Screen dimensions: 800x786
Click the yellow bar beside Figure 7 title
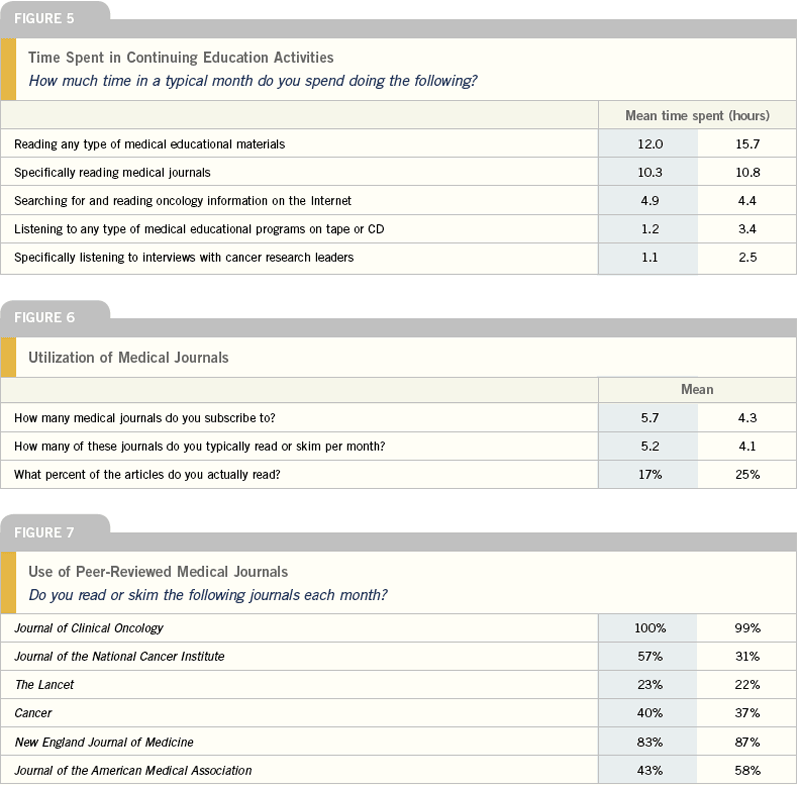coord(9,582)
